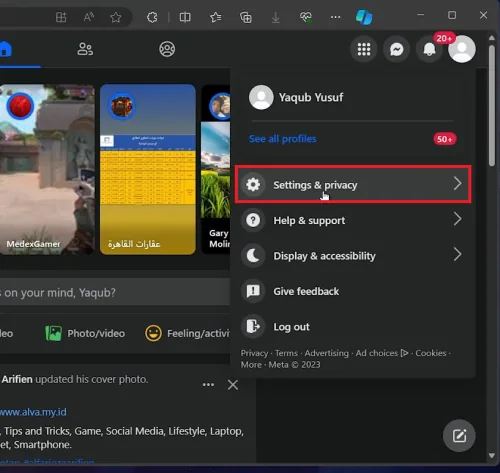The image size is (500, 473).
Task: Expand Help & support chevron
Action: 457,219
